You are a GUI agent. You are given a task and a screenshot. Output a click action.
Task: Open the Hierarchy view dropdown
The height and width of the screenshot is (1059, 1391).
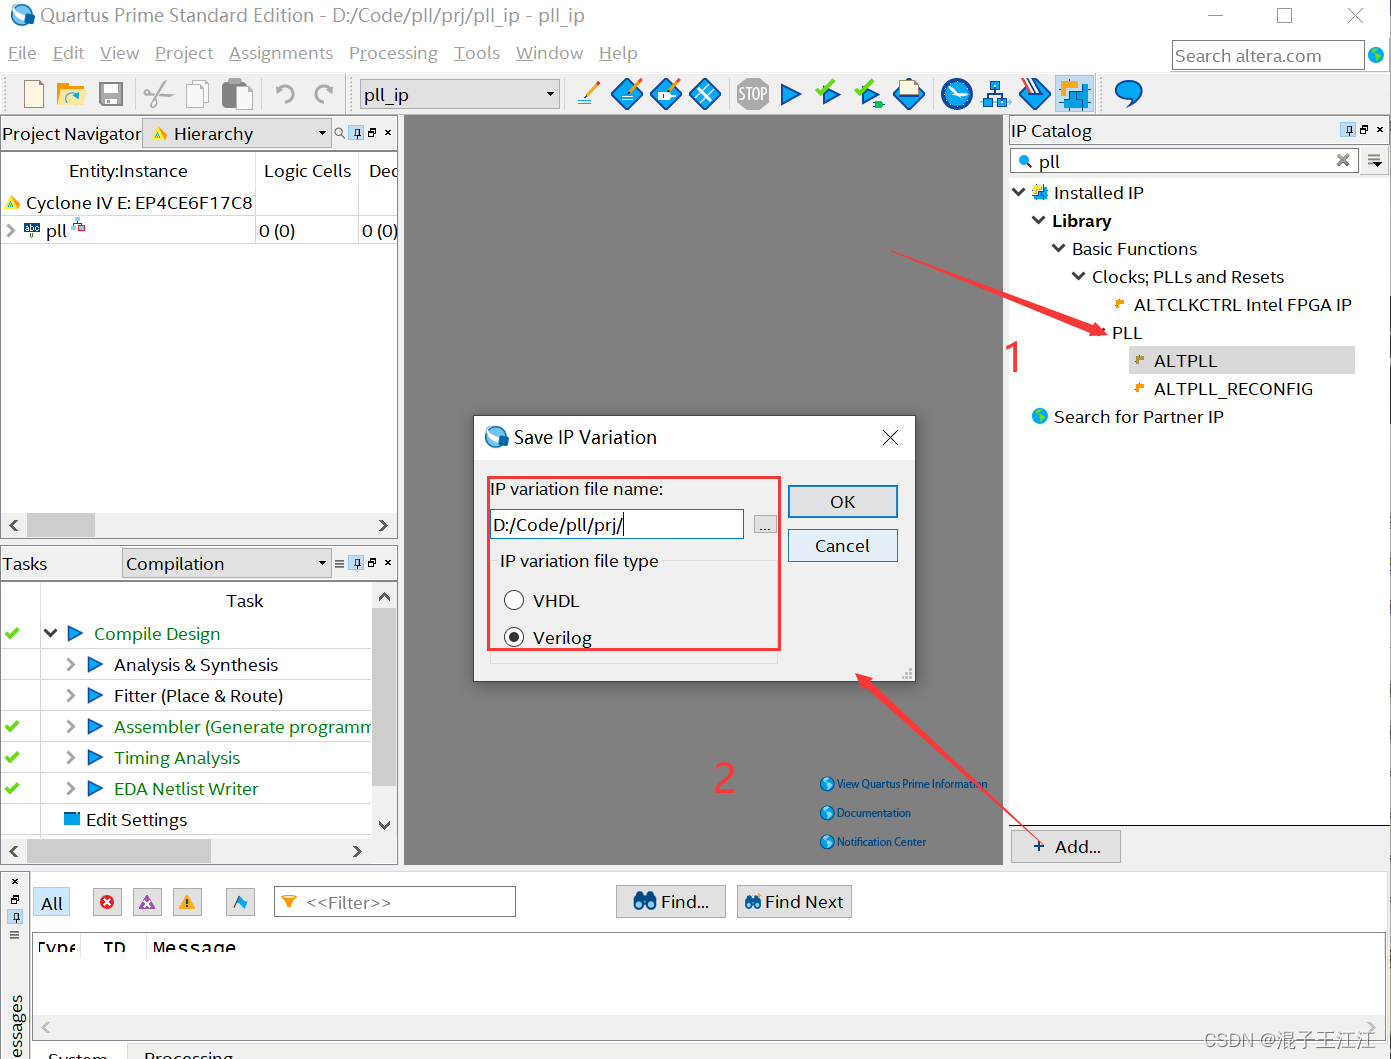pyautogui.click(x=322, y=133)
